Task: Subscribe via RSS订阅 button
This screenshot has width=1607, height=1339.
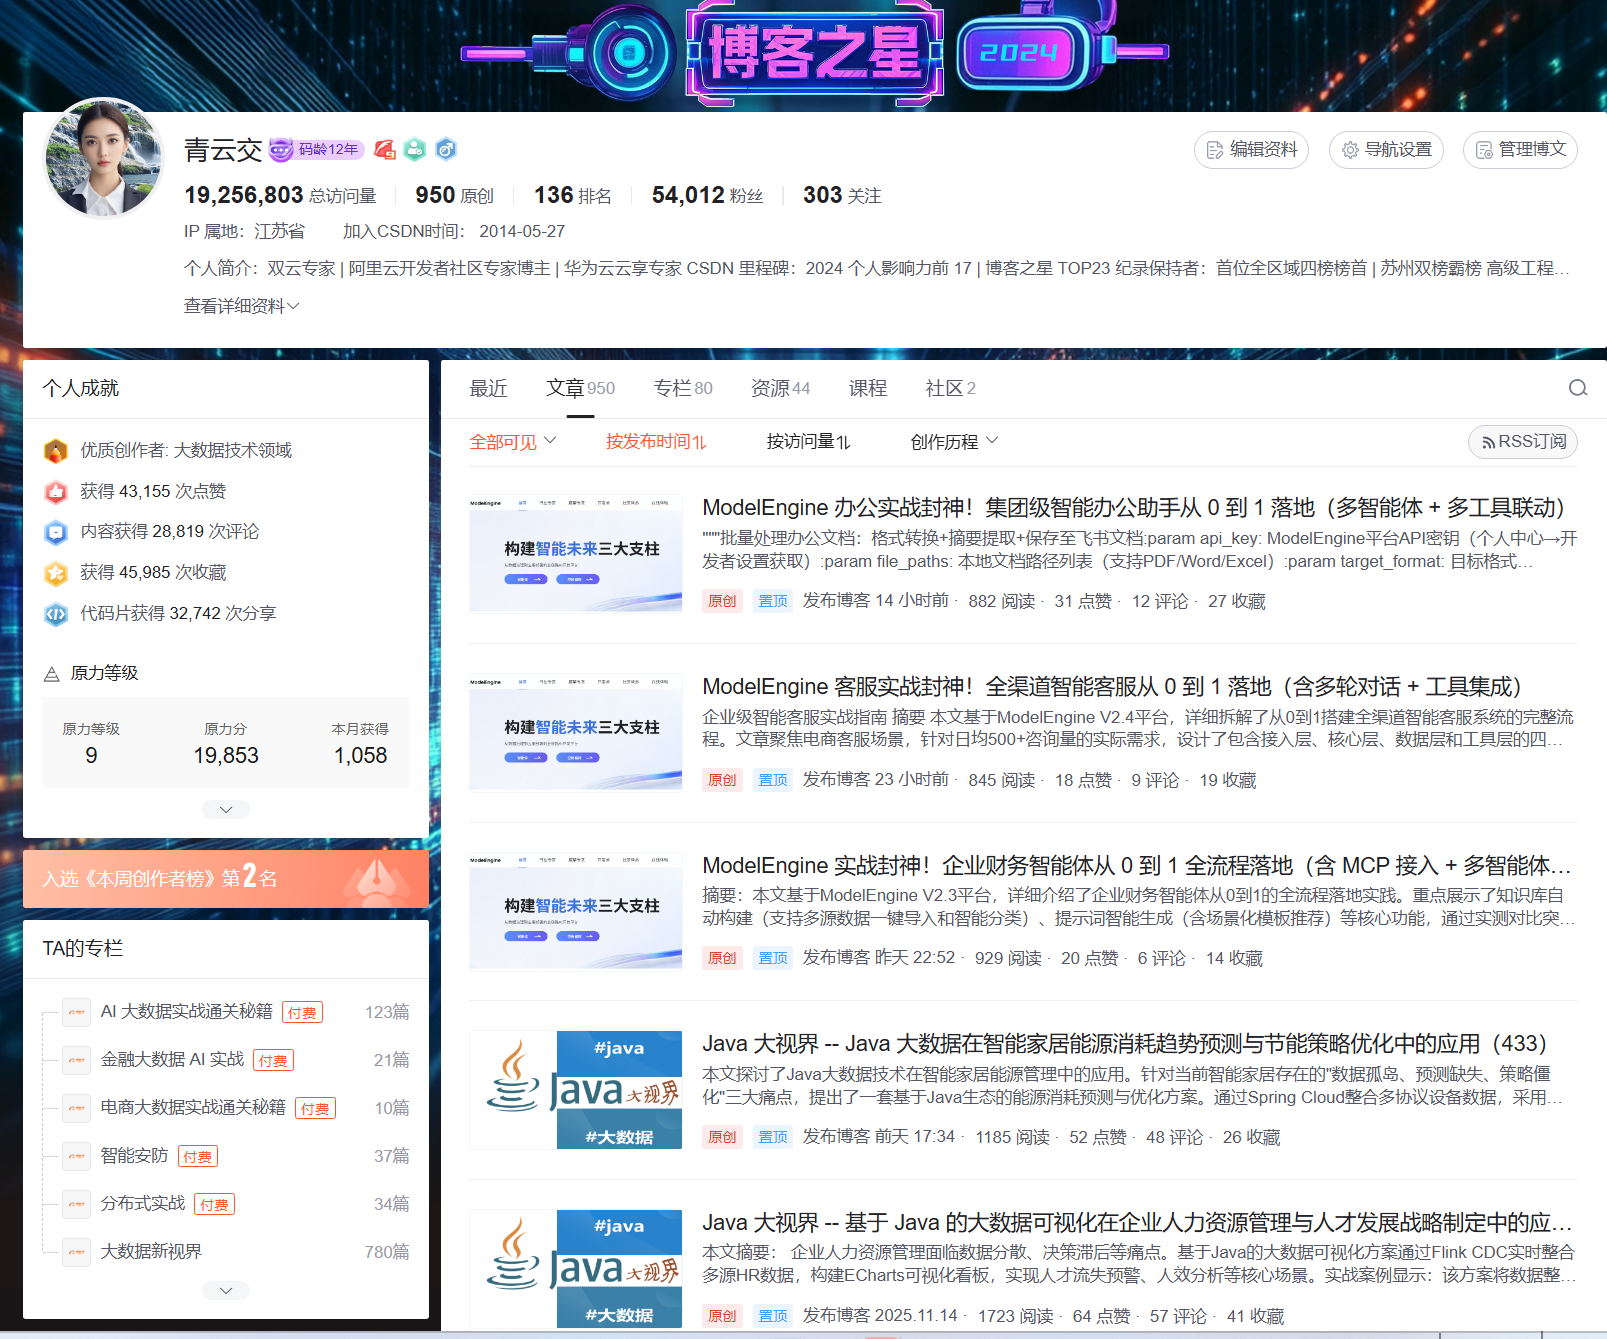Action: (x=1523, y=442)
